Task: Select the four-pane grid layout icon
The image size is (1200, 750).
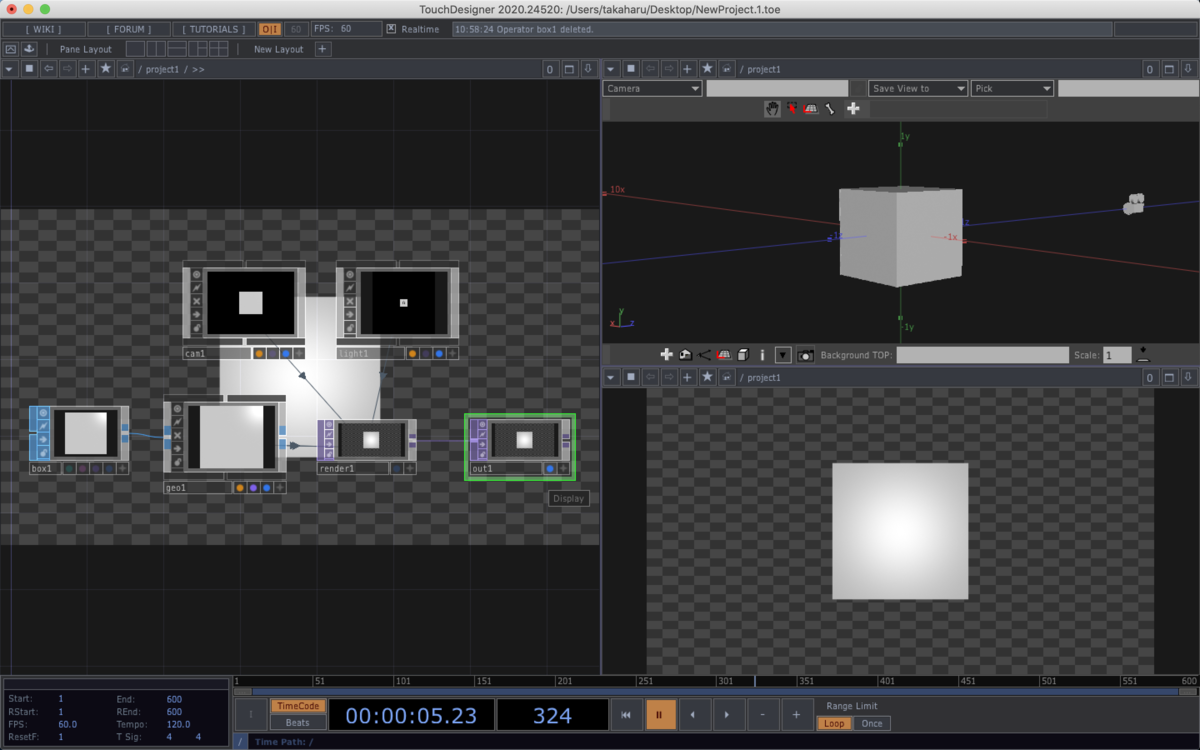Action: (219, 49)
